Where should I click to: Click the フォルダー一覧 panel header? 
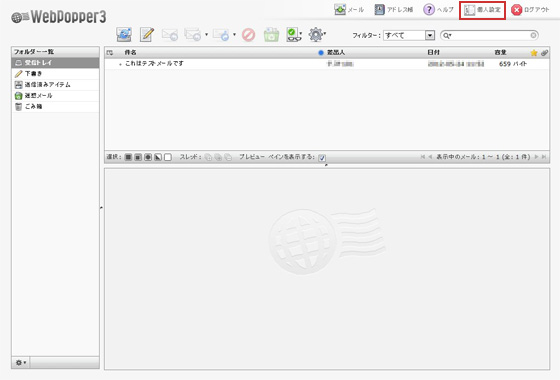coord(55,52)
